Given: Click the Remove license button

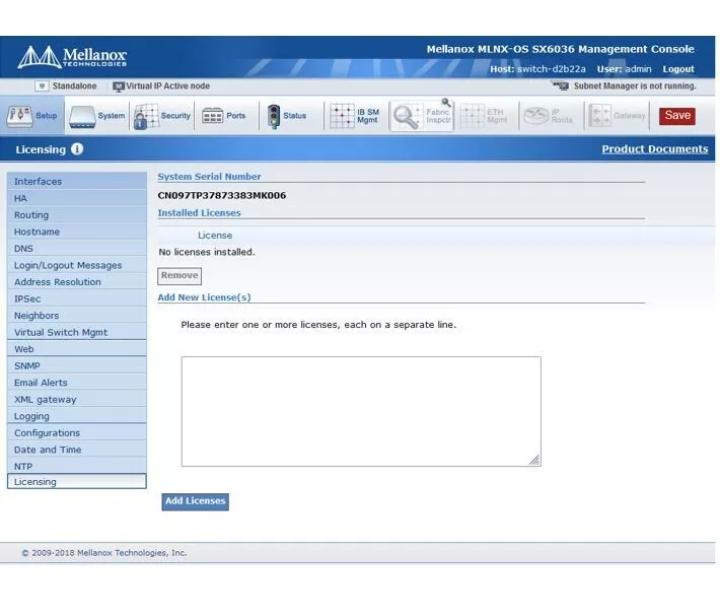Looking at the screenshot, I should 180,276.
